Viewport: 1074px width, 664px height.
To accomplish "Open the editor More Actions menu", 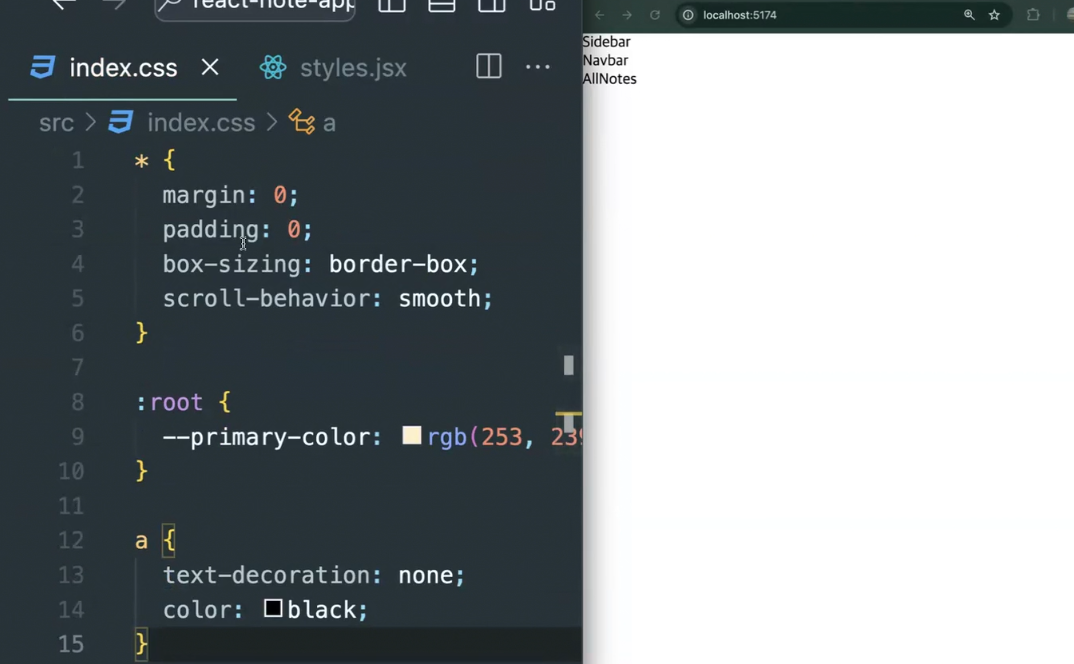I will pos(538,66).
